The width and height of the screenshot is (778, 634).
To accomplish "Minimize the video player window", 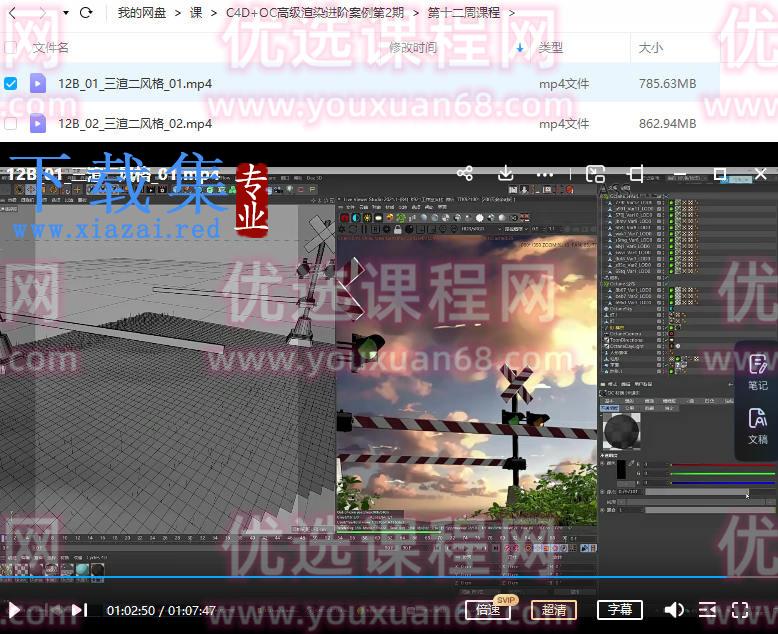I will coord(681,174).
